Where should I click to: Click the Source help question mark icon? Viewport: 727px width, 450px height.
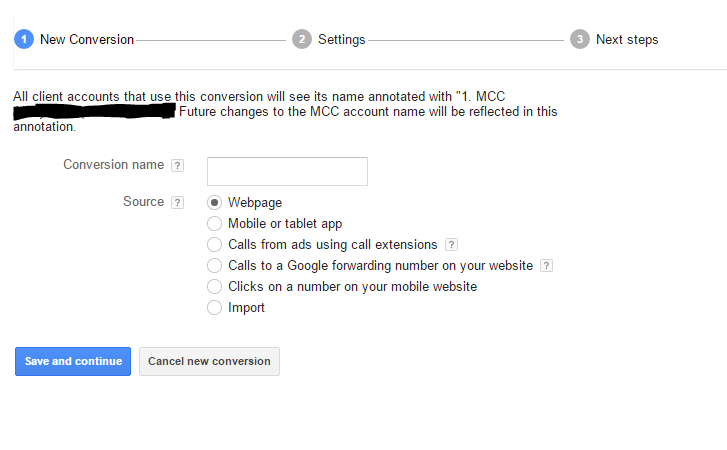coord(177,202)
